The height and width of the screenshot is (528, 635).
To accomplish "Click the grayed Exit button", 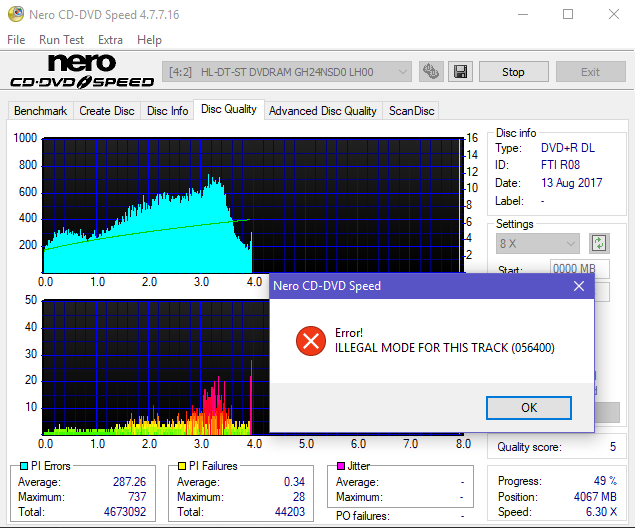I will tap(590, 72).
